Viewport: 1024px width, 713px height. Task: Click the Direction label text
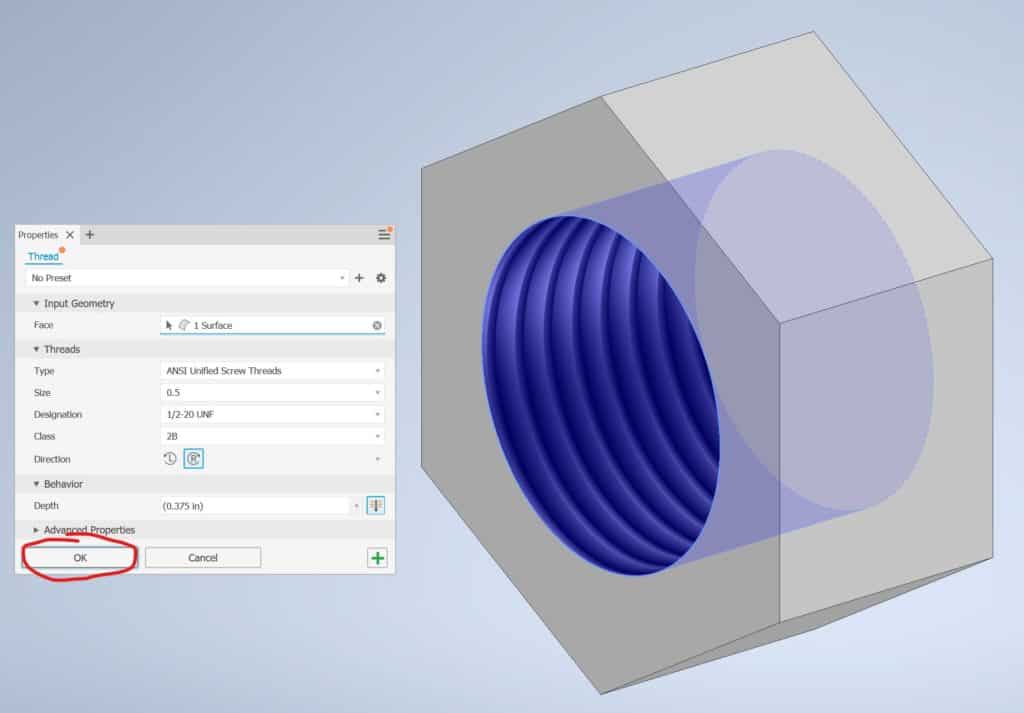52,459
